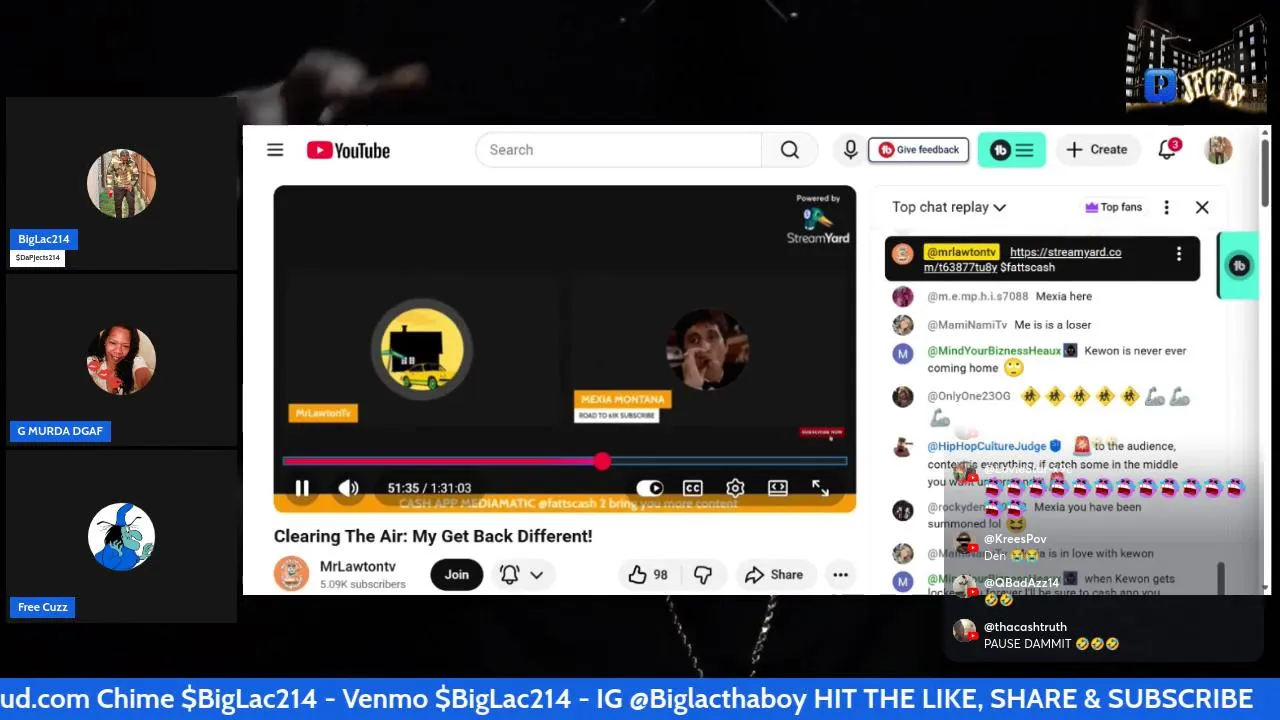Viewport: 1280px width, 720px height.
Task: Open the streamyard.com link in pinned message
Action: point(1022,260)
